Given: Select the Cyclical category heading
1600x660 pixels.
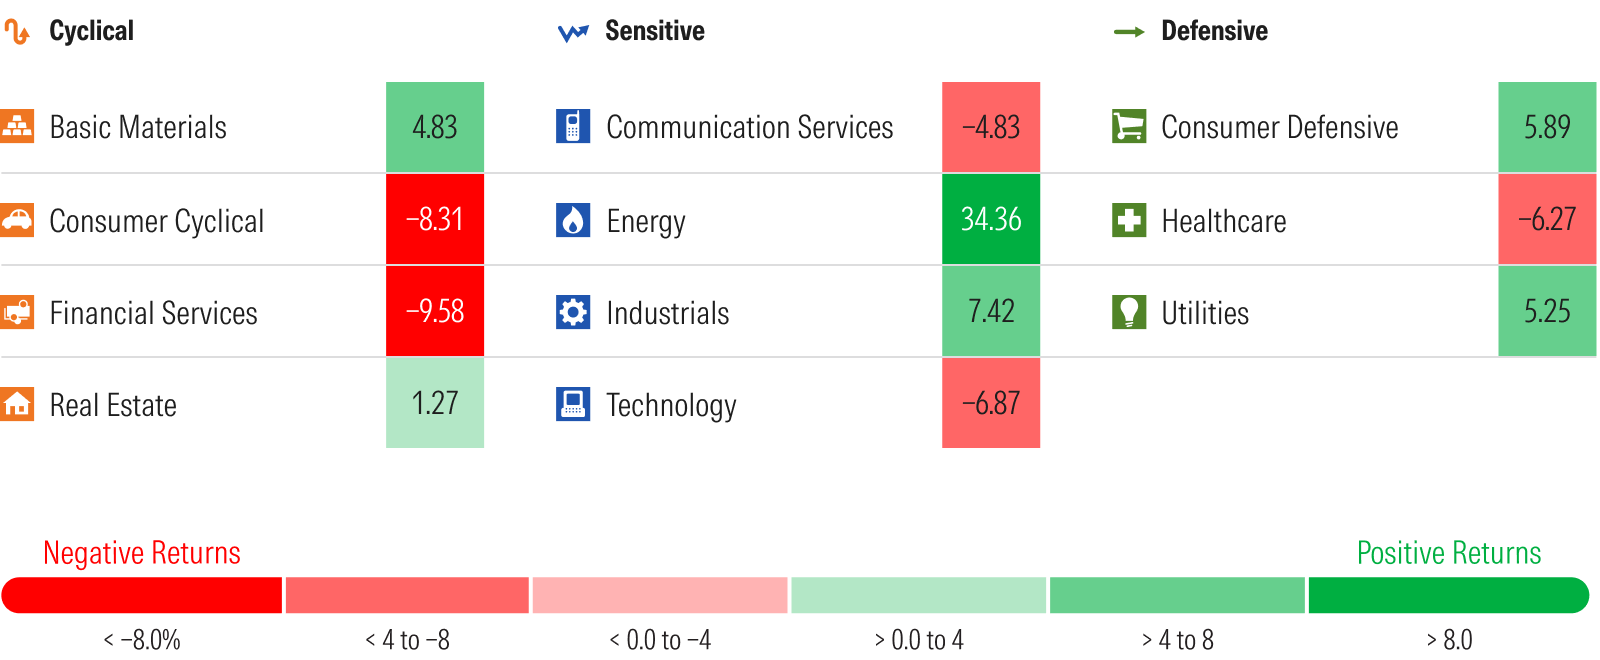Looking at the screenshot, I should (91, 31).
